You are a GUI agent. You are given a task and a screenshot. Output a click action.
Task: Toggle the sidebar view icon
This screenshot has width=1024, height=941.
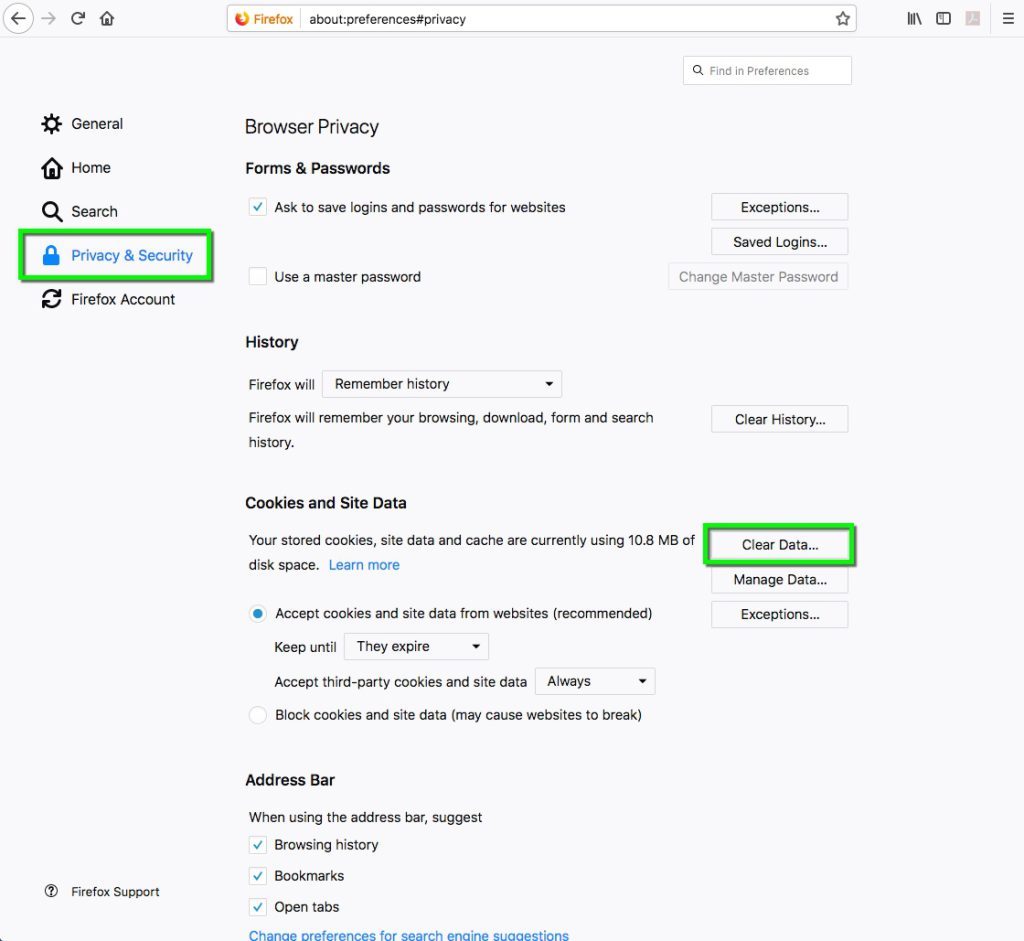click(943, 19)
